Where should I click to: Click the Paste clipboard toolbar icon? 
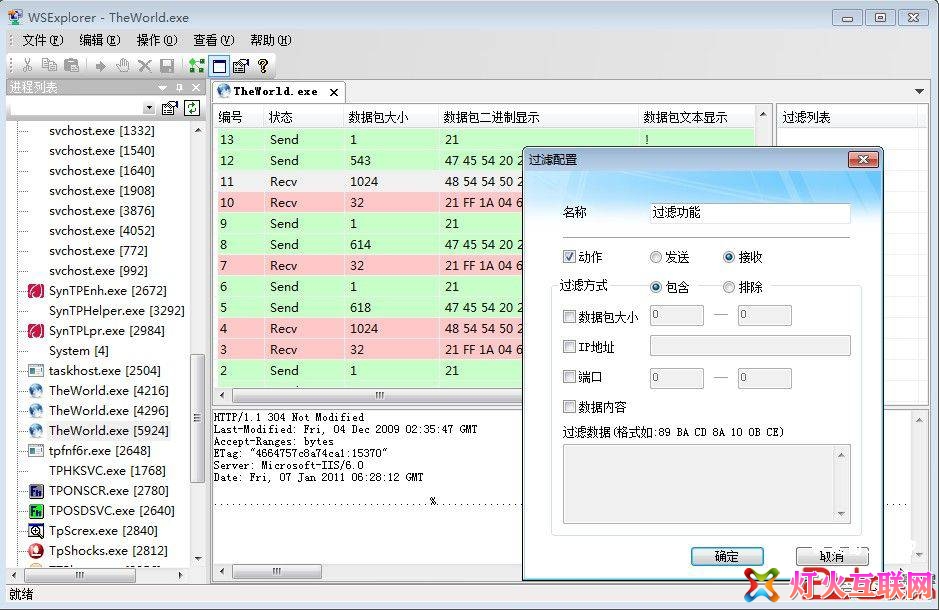click(x=71, y=65)
